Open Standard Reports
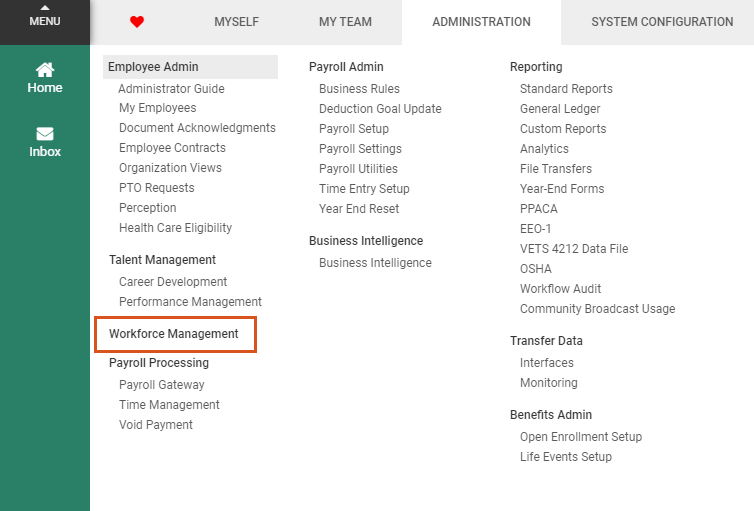 [566, 88]
